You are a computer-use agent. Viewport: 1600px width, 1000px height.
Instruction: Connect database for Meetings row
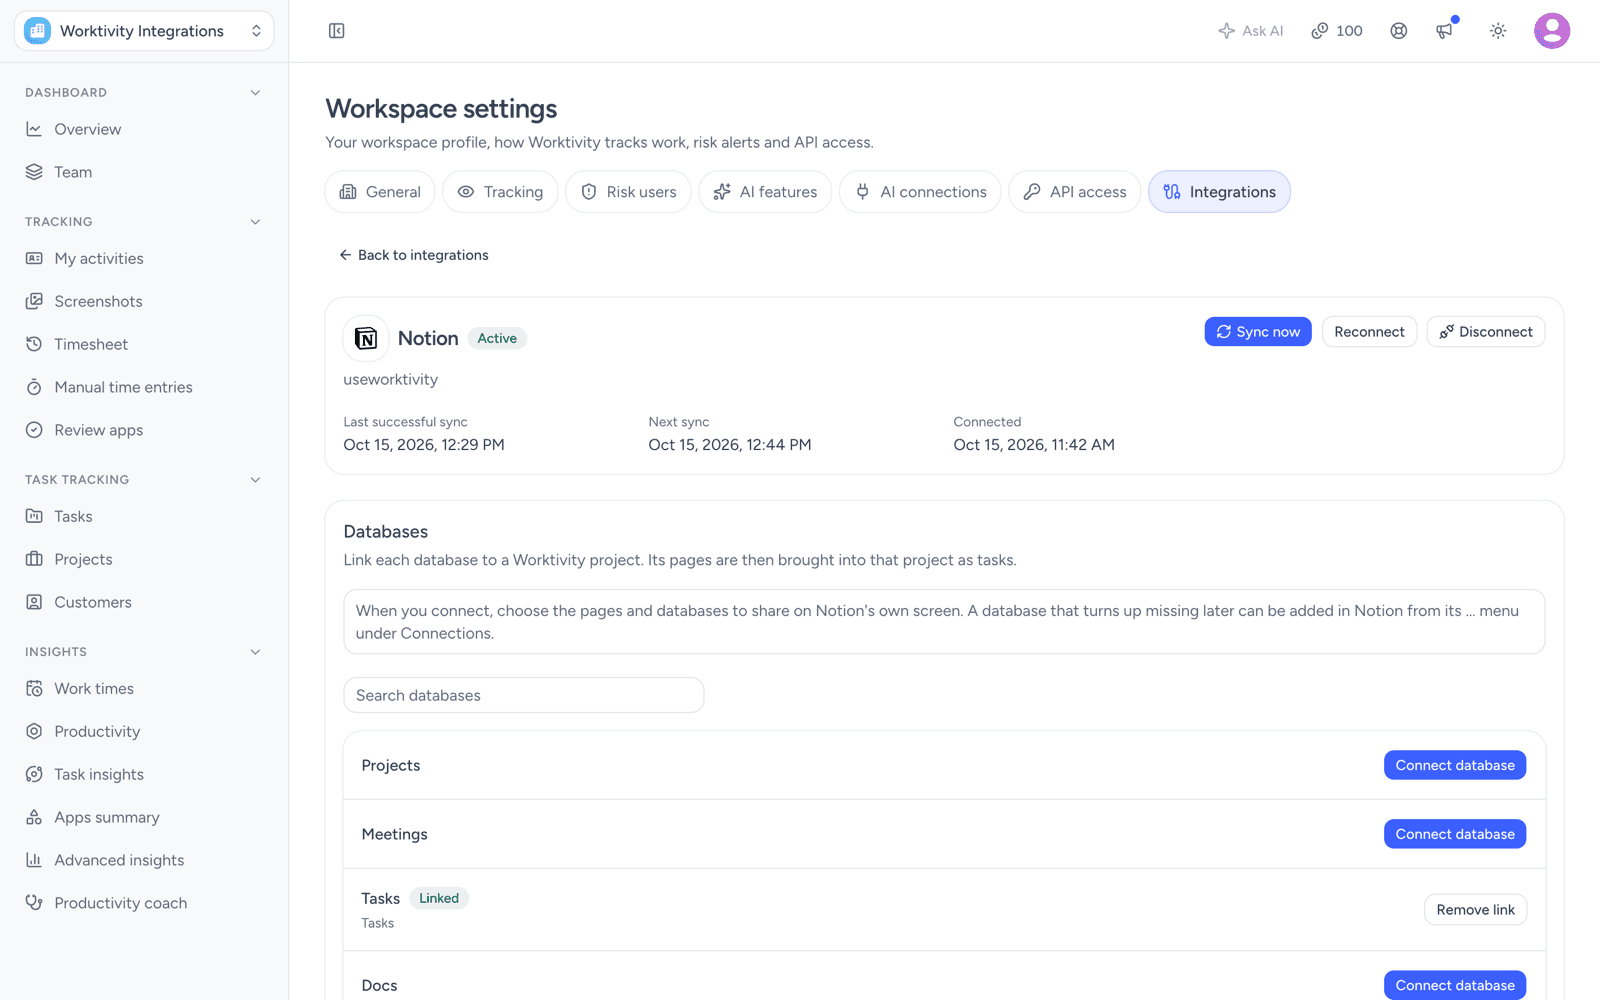1455,834
